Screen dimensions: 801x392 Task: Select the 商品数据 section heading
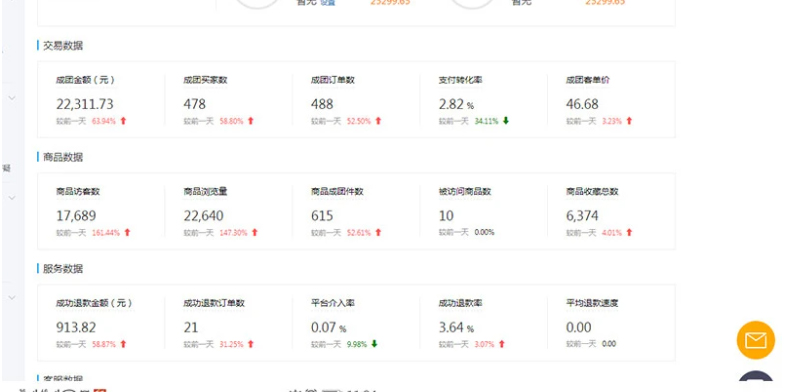tap(63, 157)
